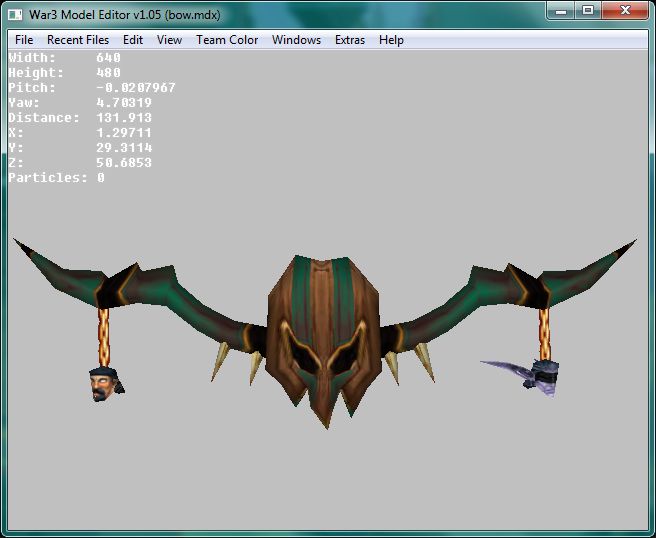Open the Help menu

coord(391,40)
